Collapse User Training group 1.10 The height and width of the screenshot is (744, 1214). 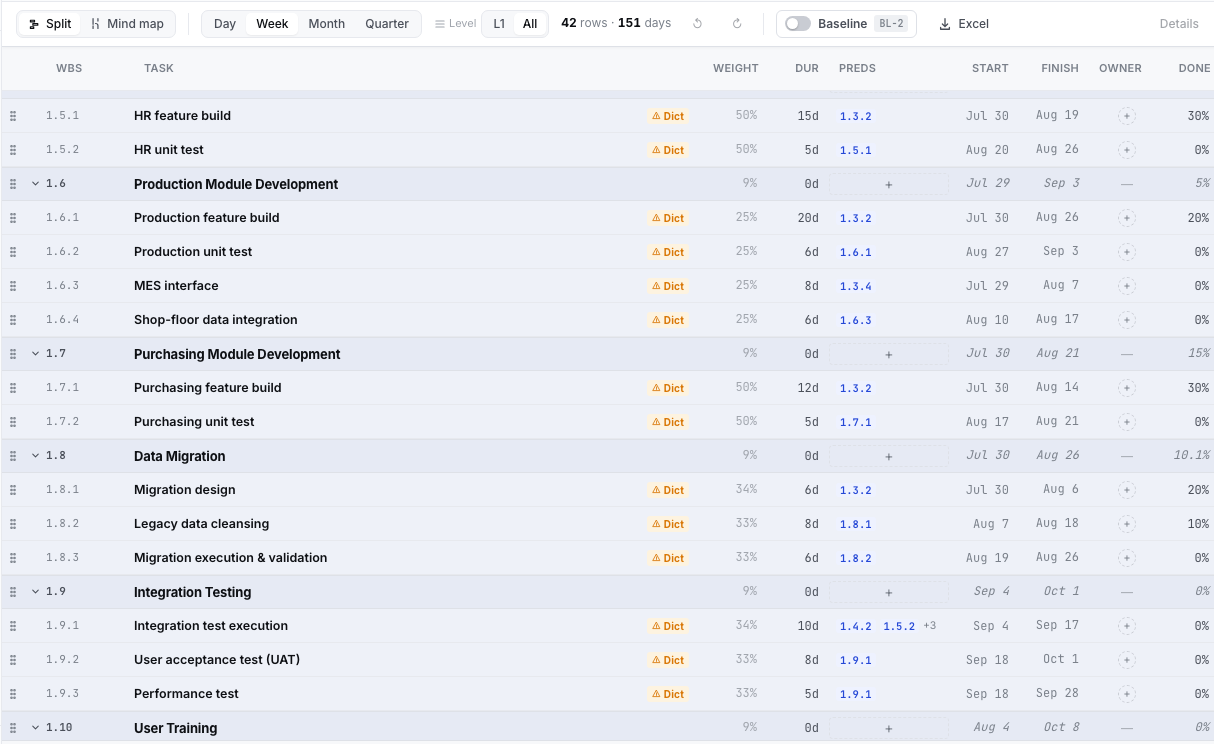point(35,728)
